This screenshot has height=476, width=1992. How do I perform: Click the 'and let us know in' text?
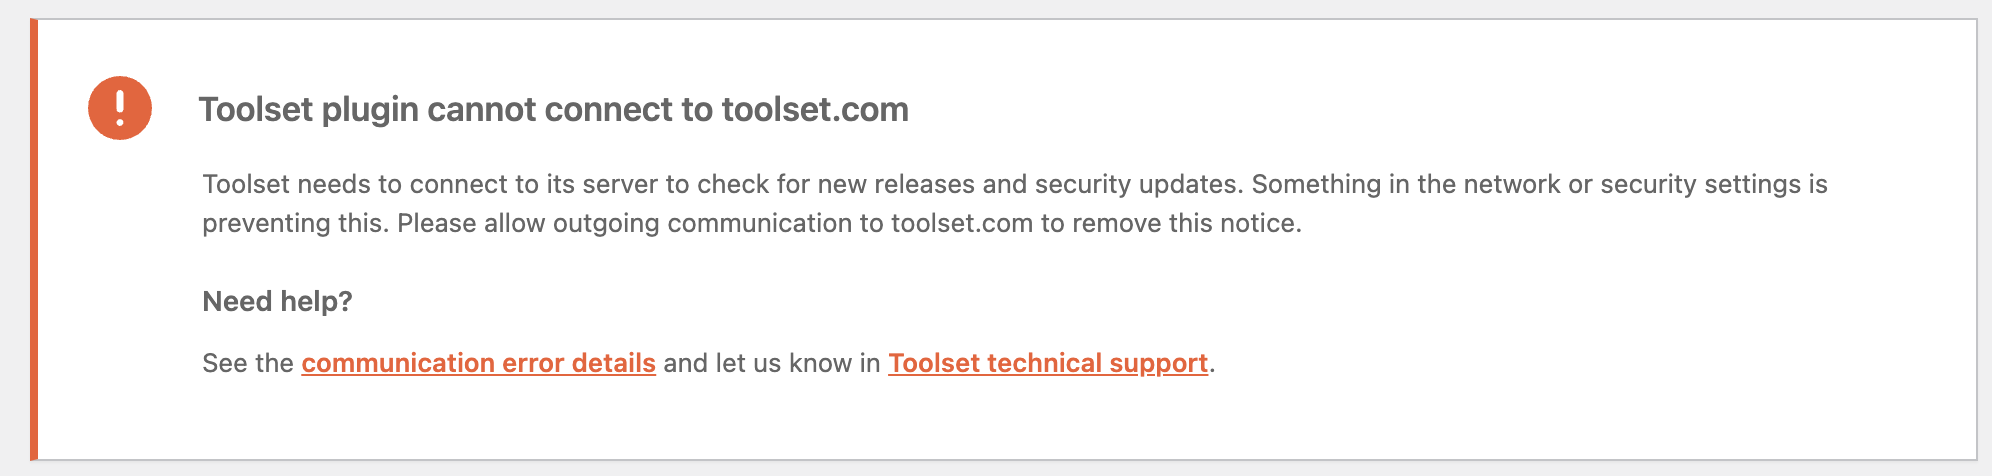771,363
